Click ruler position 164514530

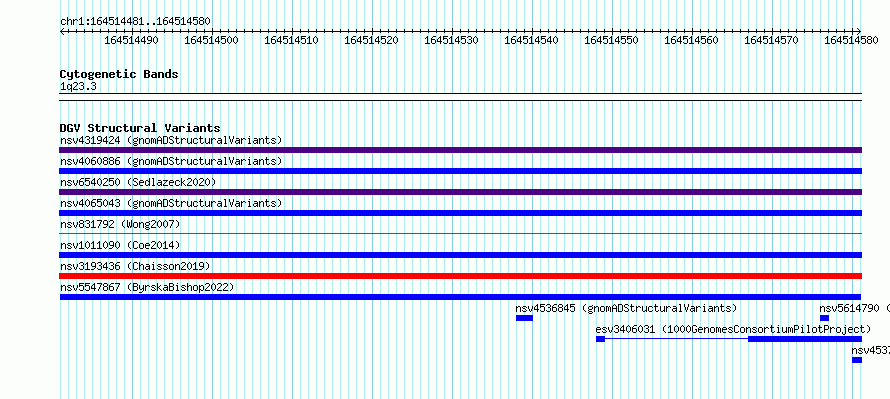pyautogui.click(x=452, y=40)
